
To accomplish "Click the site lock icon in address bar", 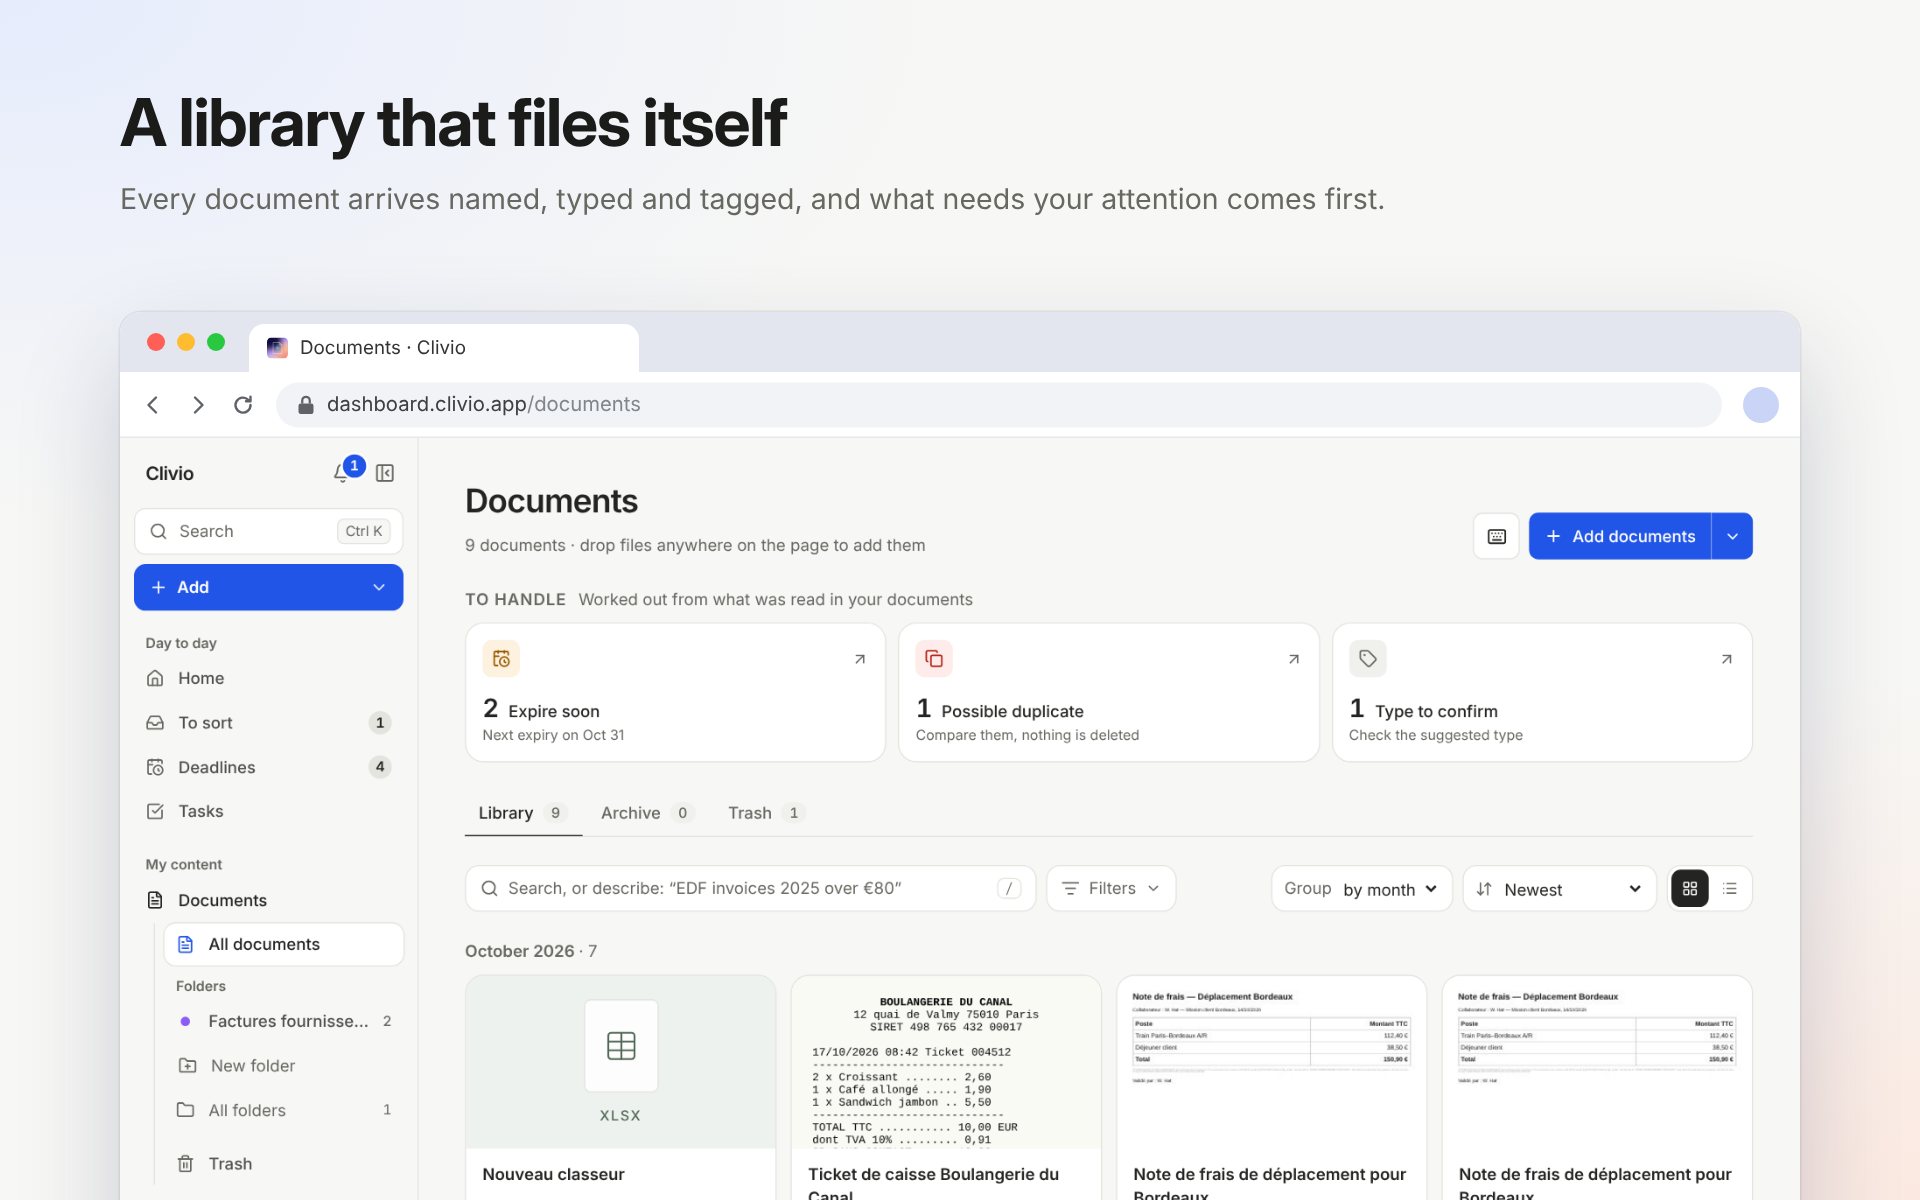I will click(x=306, y=405).
